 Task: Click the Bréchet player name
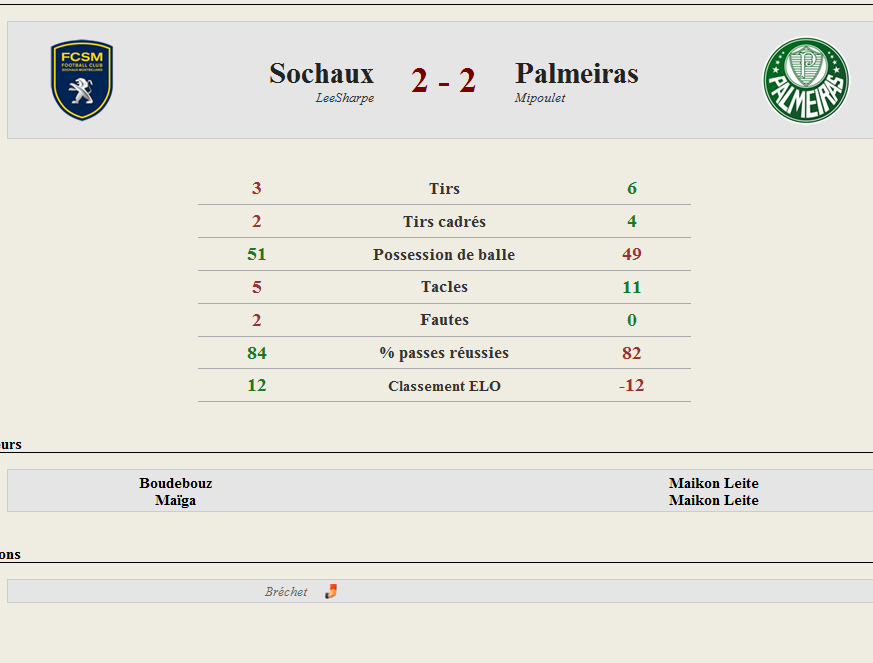tap(286, 592)
